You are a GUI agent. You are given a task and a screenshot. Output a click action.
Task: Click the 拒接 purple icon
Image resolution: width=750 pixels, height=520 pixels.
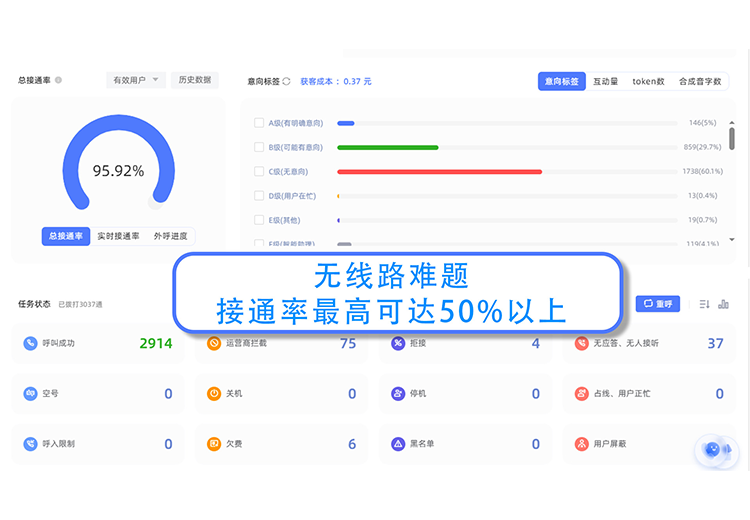(398, 343)
